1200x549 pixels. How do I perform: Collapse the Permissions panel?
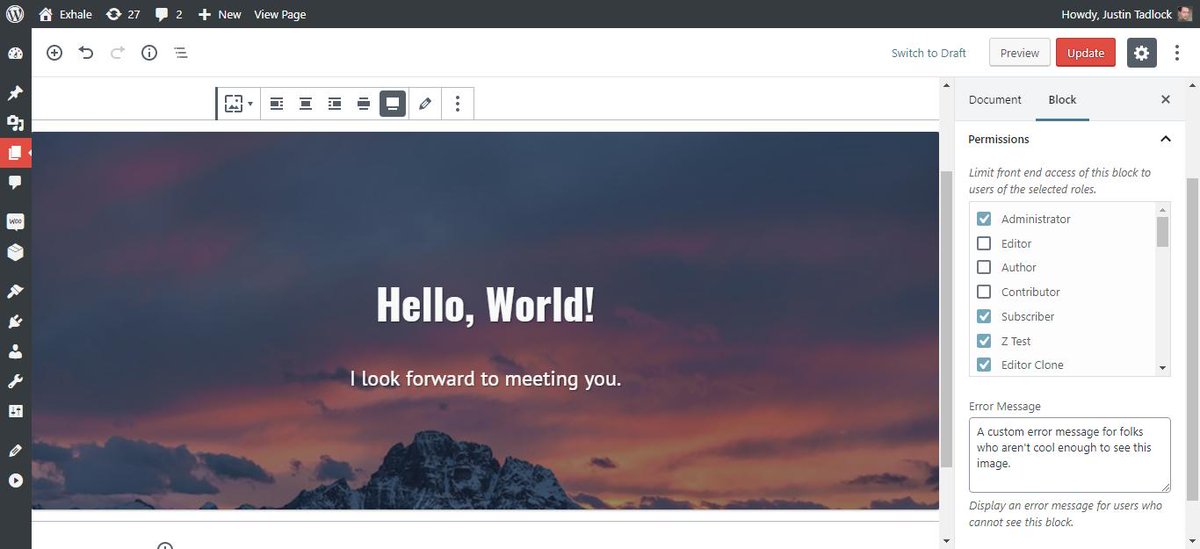coord(1069,139)
